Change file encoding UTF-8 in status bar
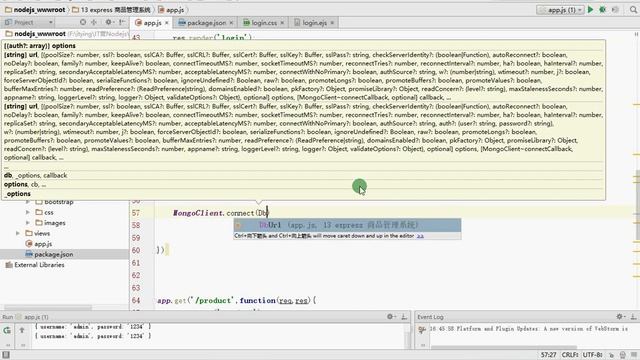This screenshot has width=640, height=360. [592, 355]
